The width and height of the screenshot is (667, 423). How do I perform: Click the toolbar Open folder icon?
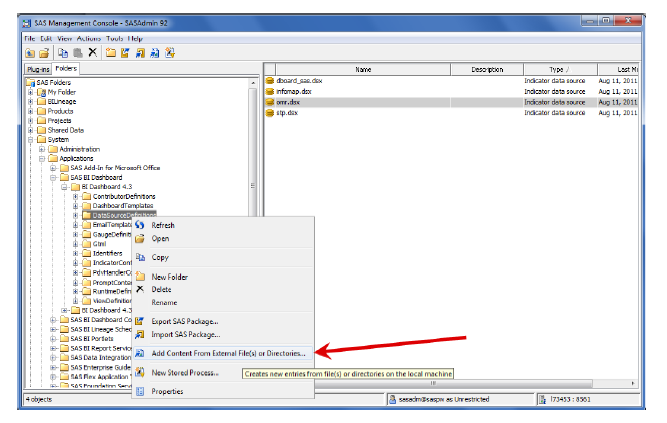click(x=44, y=53)
